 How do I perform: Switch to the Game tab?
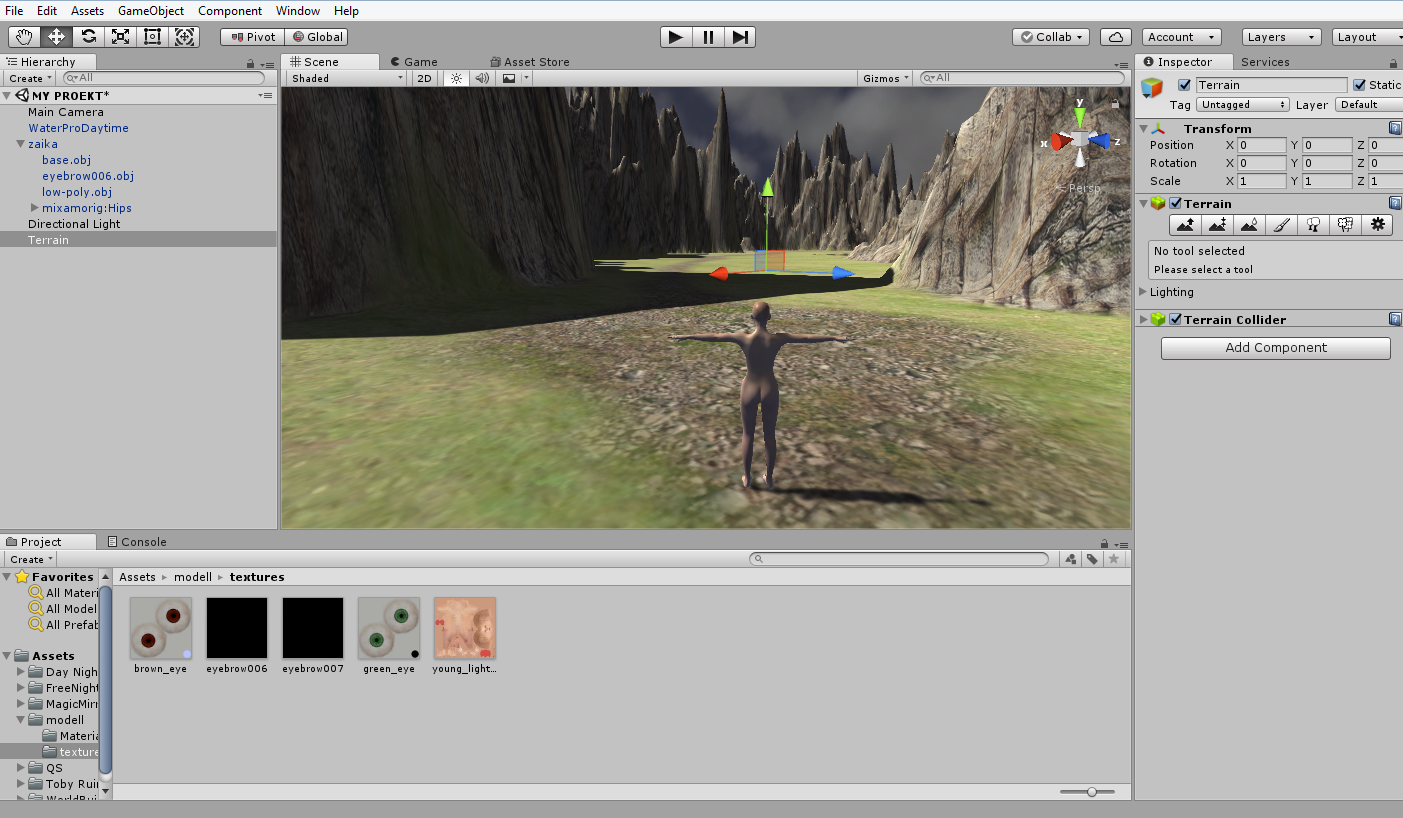(413, 62)
